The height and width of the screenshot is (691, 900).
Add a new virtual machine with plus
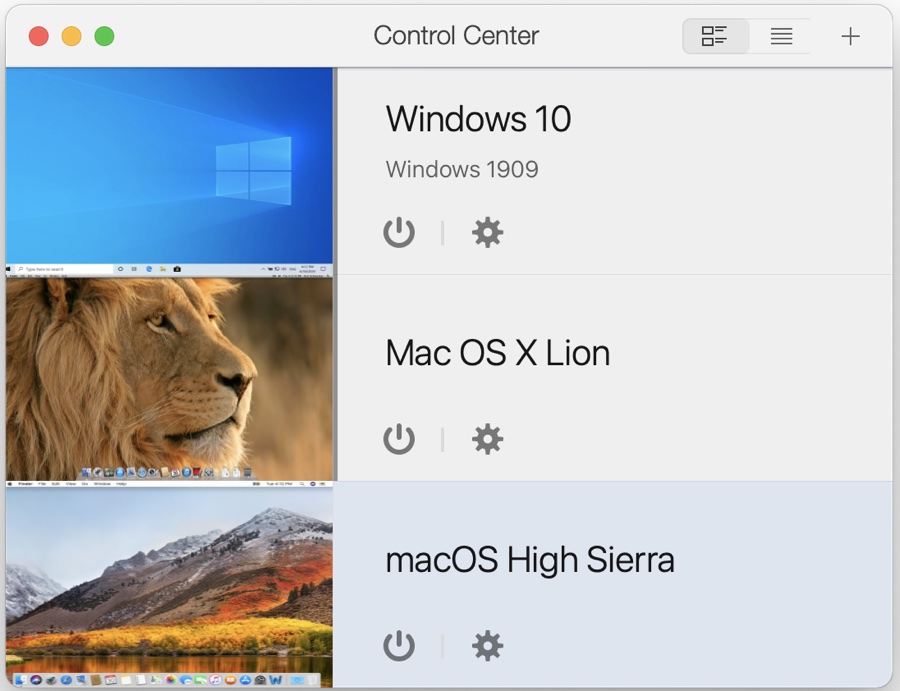click(850, 36)
